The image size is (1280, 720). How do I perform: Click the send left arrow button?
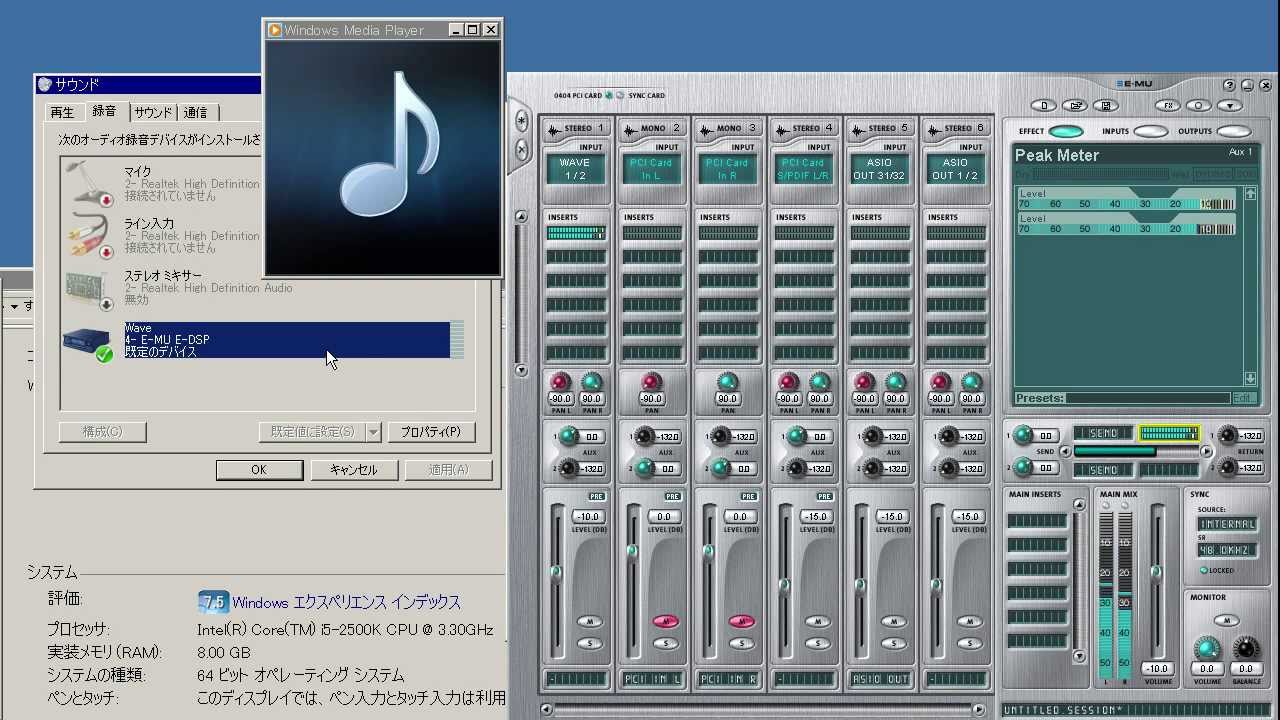[1066, 451]
